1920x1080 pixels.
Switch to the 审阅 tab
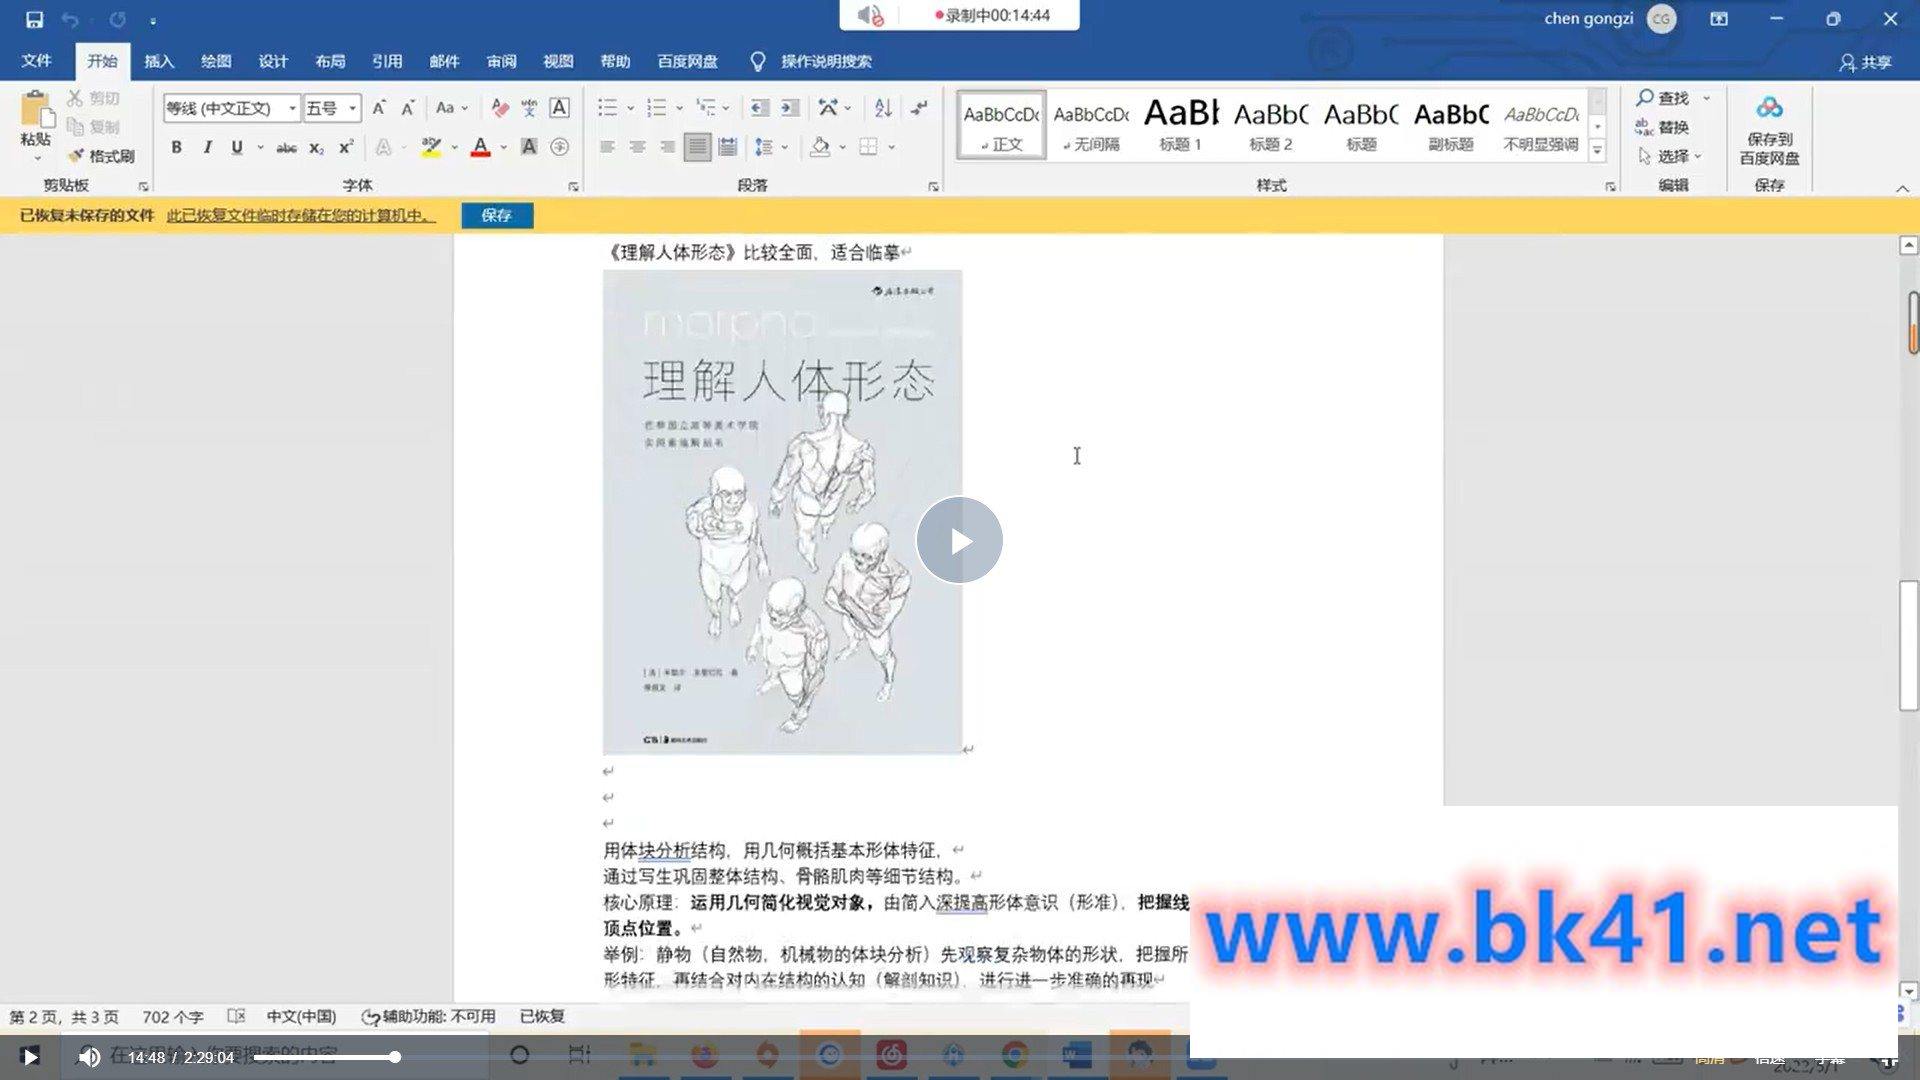tap(501, 61)
